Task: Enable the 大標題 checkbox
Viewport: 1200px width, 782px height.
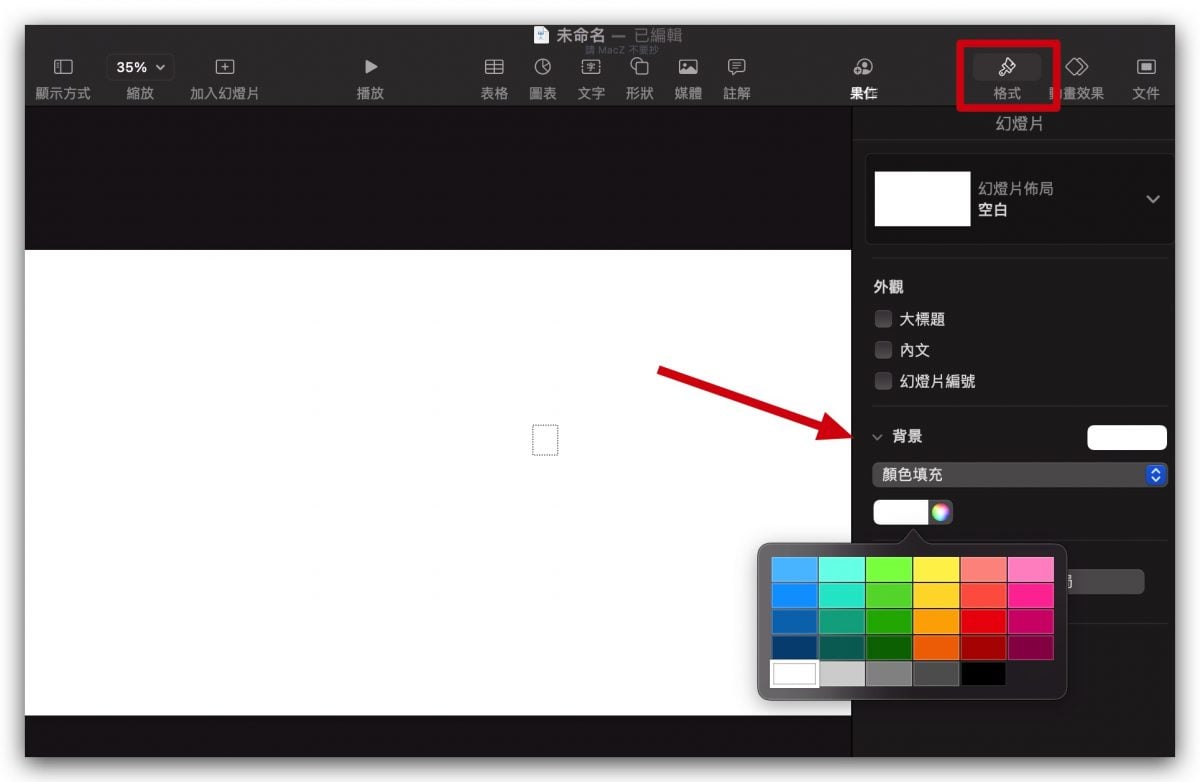Action: pos(883,319)
